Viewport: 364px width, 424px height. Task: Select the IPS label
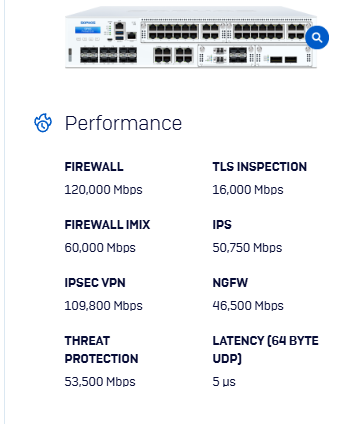pos(222,225)
